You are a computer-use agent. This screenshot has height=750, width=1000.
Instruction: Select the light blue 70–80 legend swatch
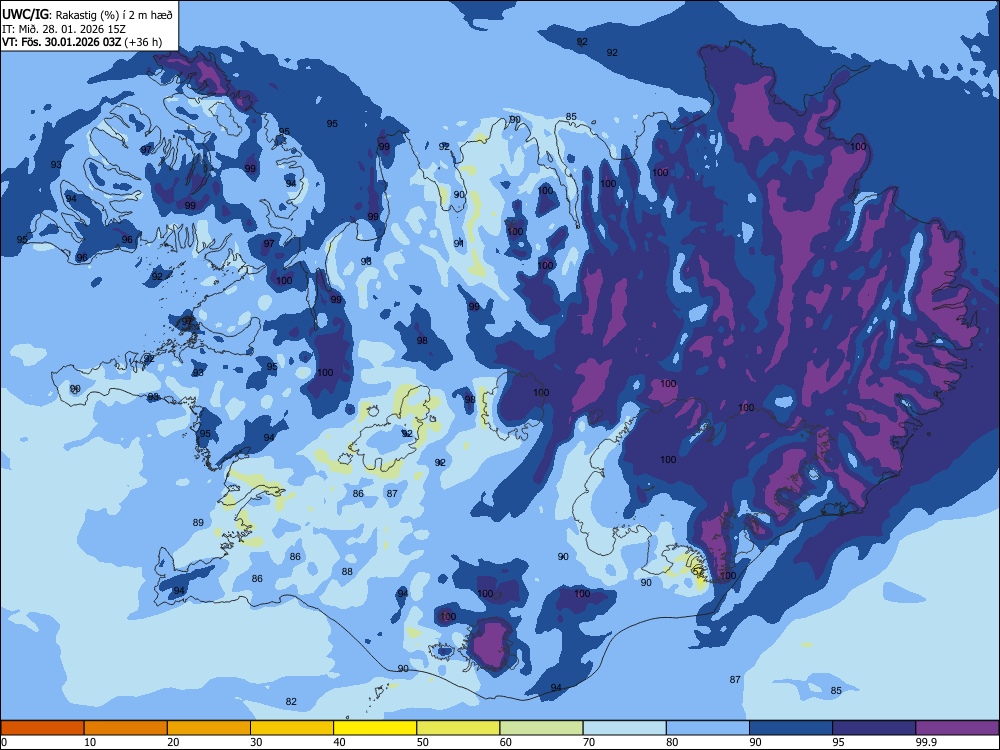coord(624,728)
